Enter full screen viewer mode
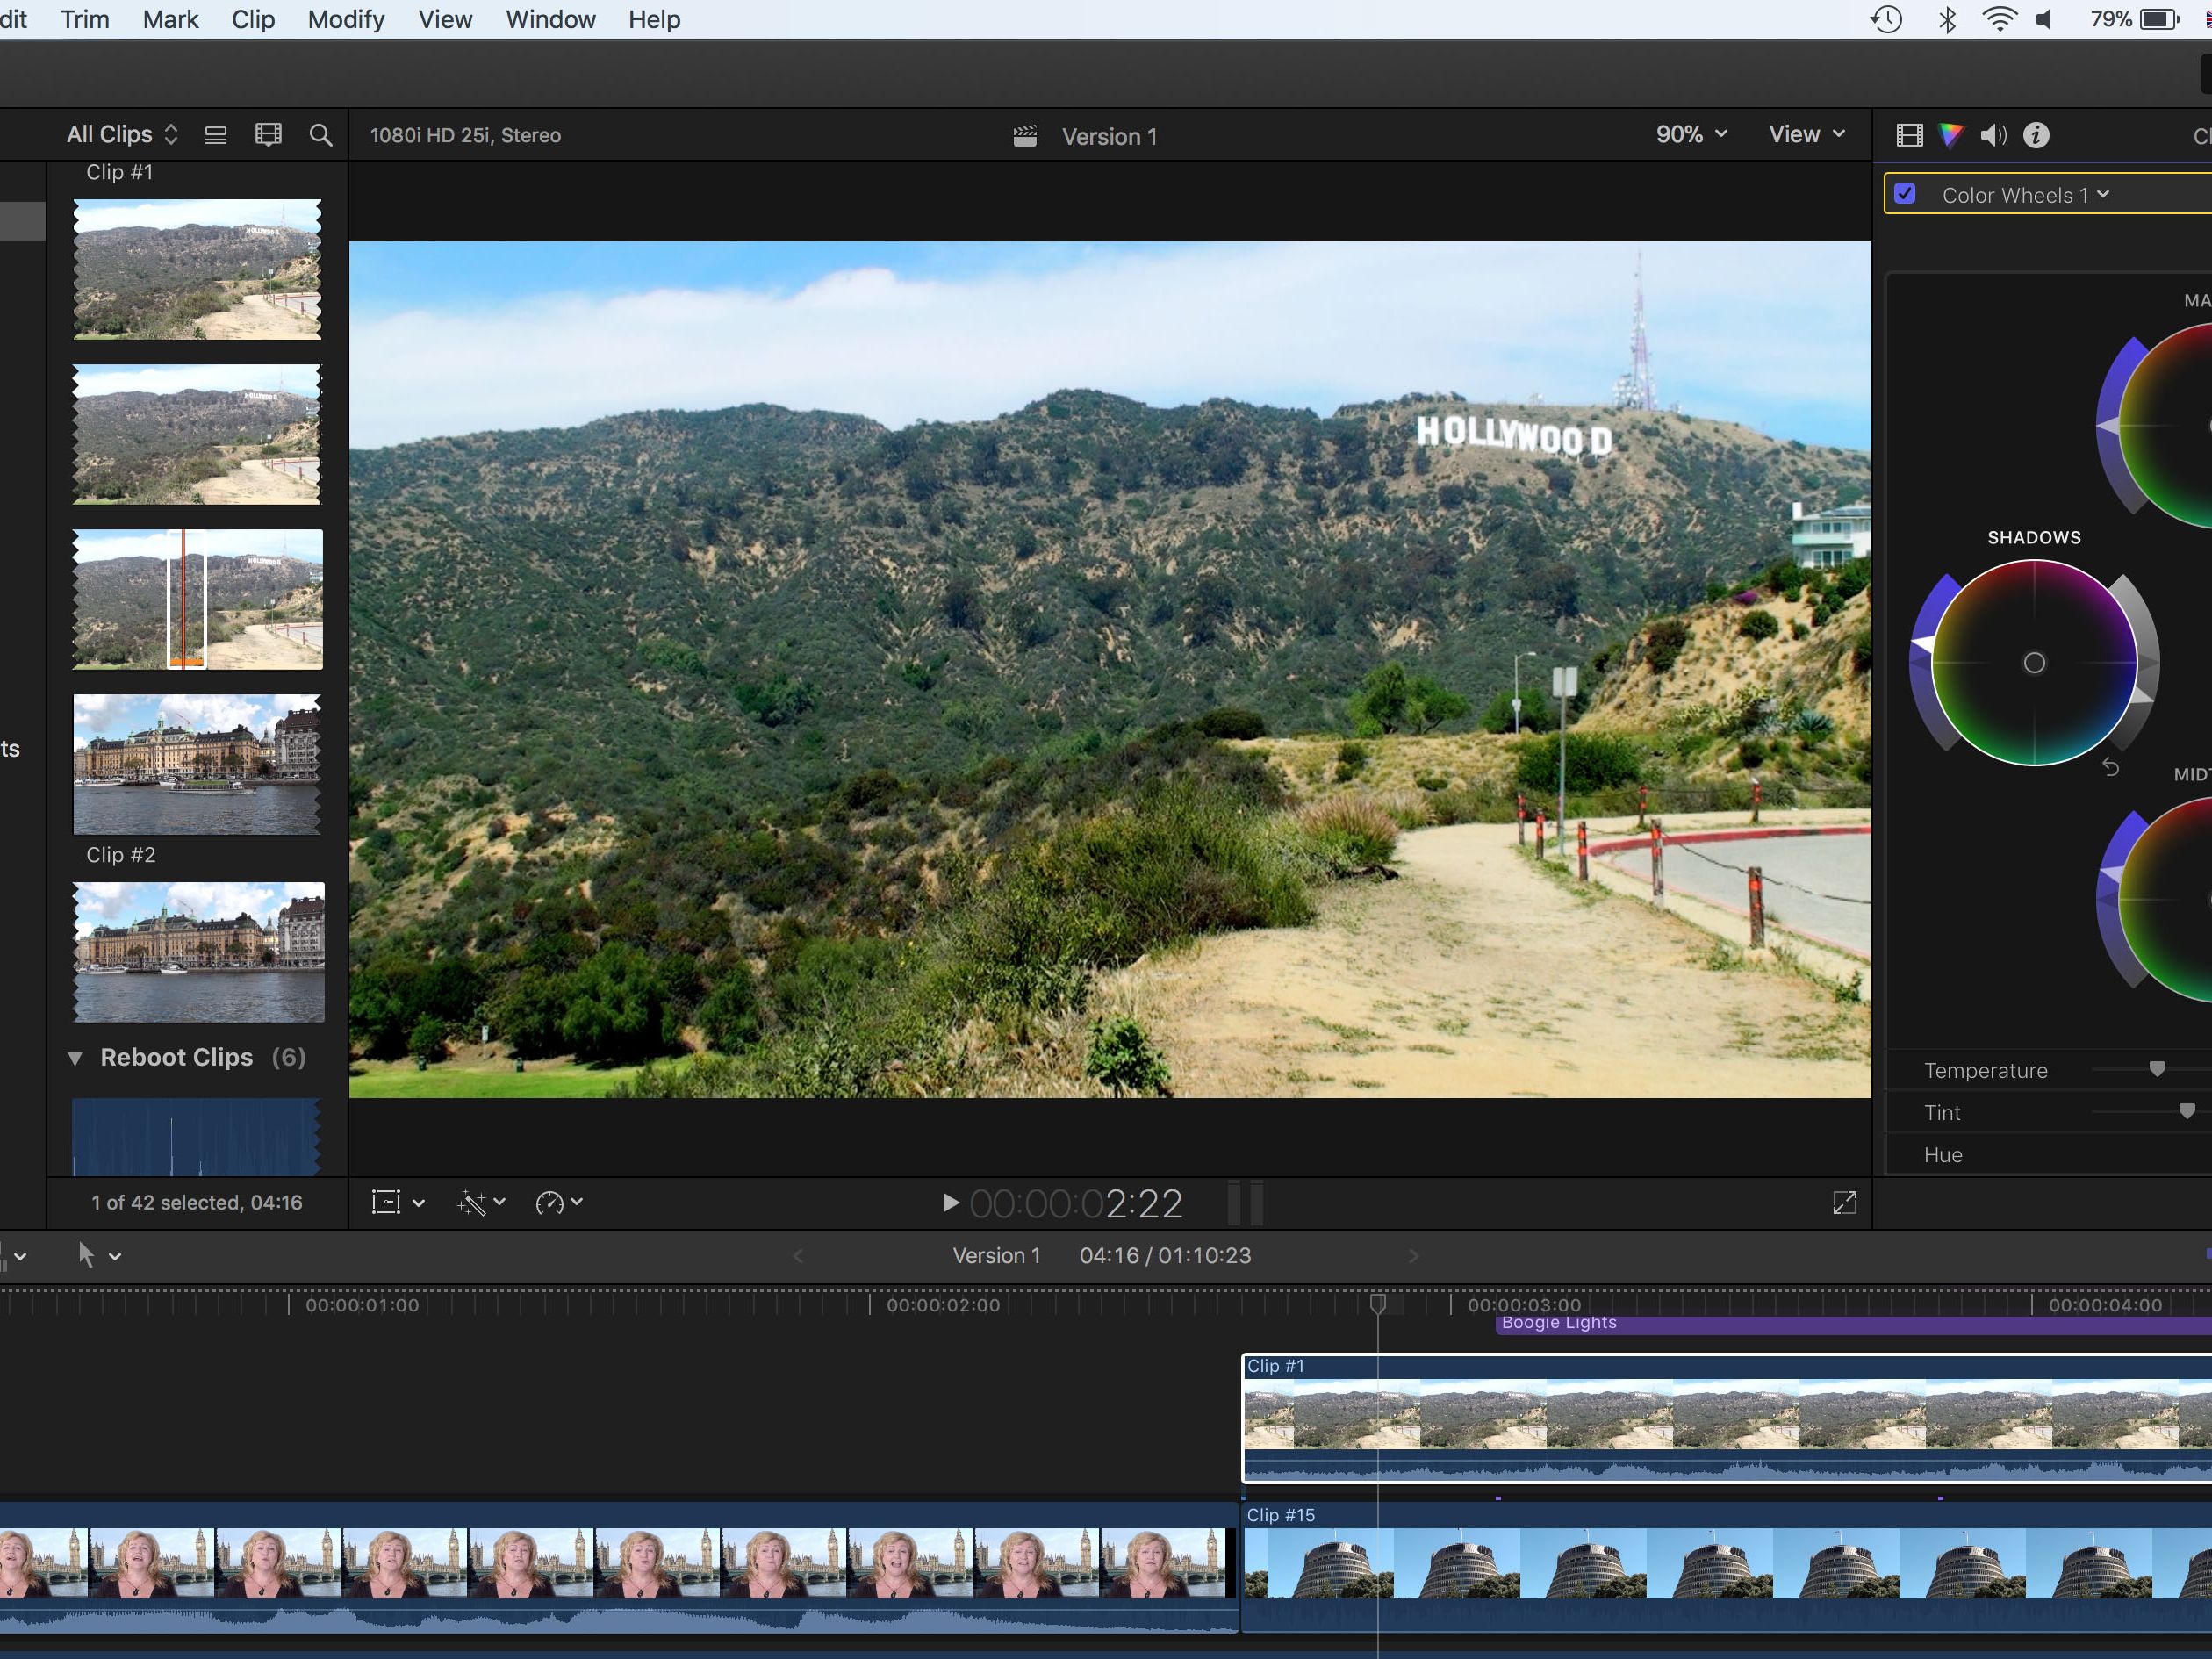This screenshot has width=2212, height=1659. (x=1844, y=1202)
